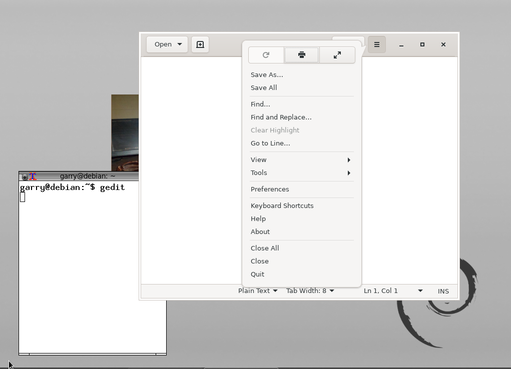
Task: Click the Reload icon in gedit menu
Action: 266,55
